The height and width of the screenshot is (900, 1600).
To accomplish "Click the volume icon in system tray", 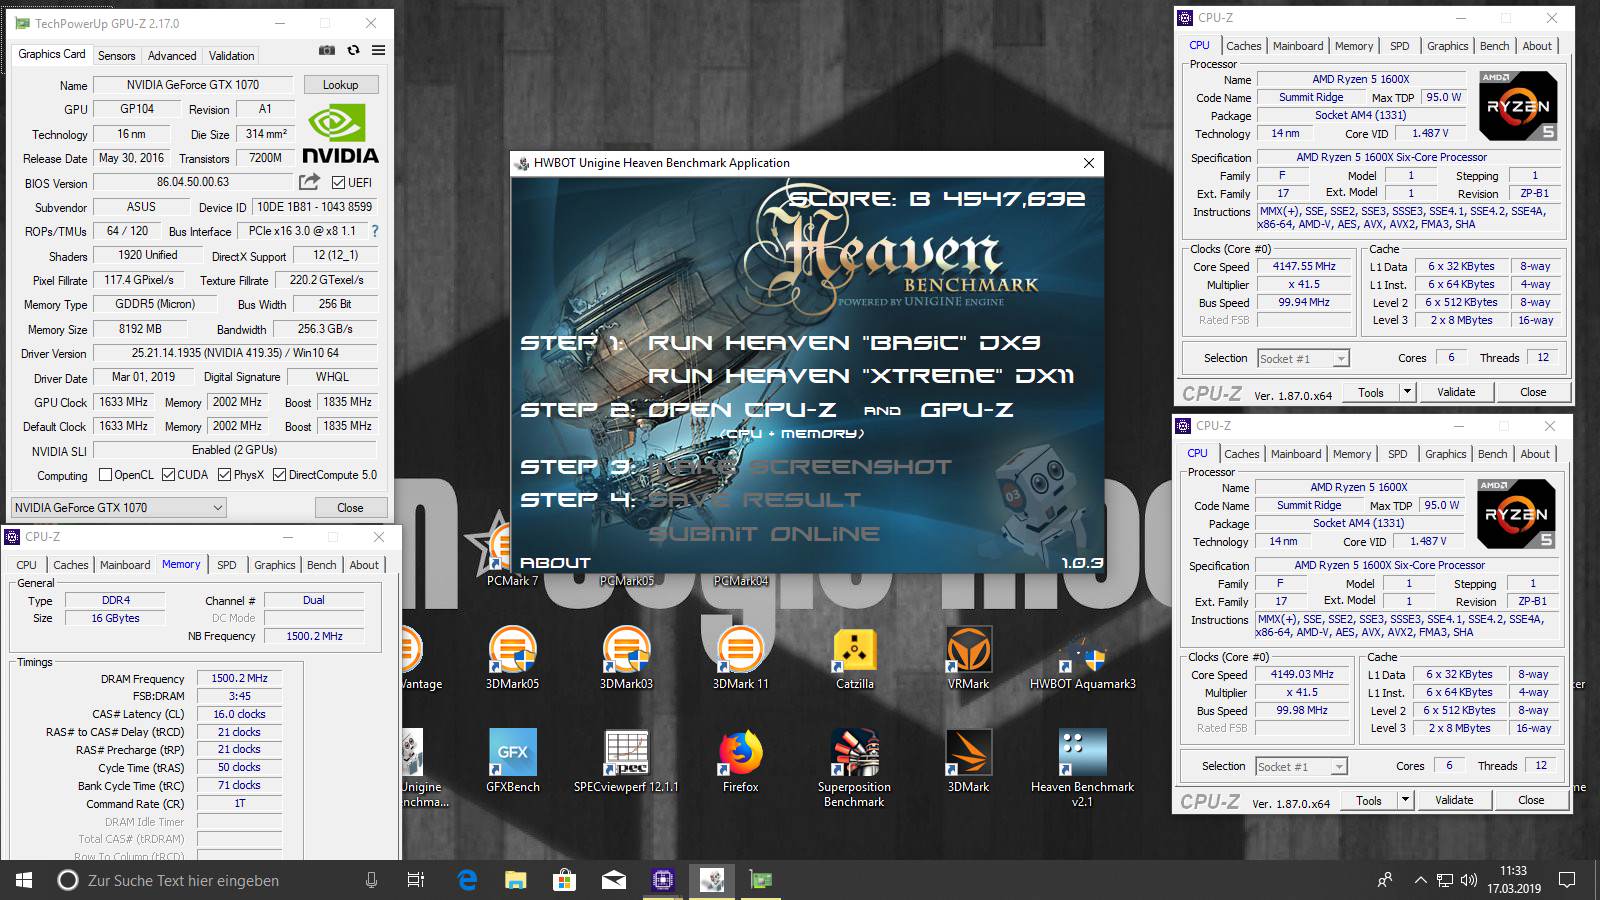I will pyautogui.click(x=1469, y=880).
